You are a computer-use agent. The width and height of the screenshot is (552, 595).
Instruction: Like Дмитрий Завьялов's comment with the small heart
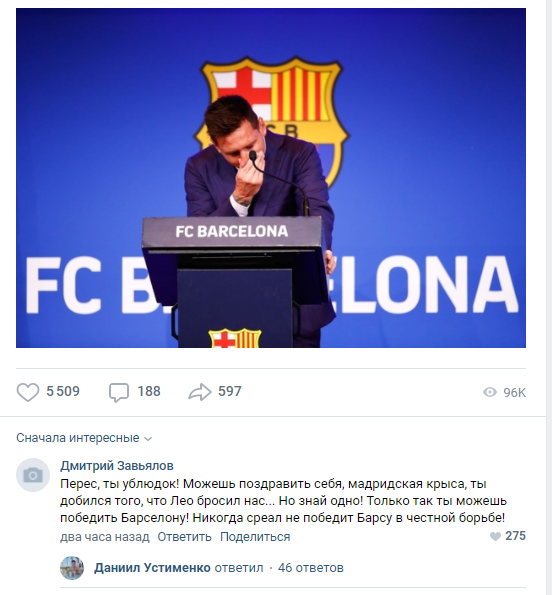(x=495, y=536)
